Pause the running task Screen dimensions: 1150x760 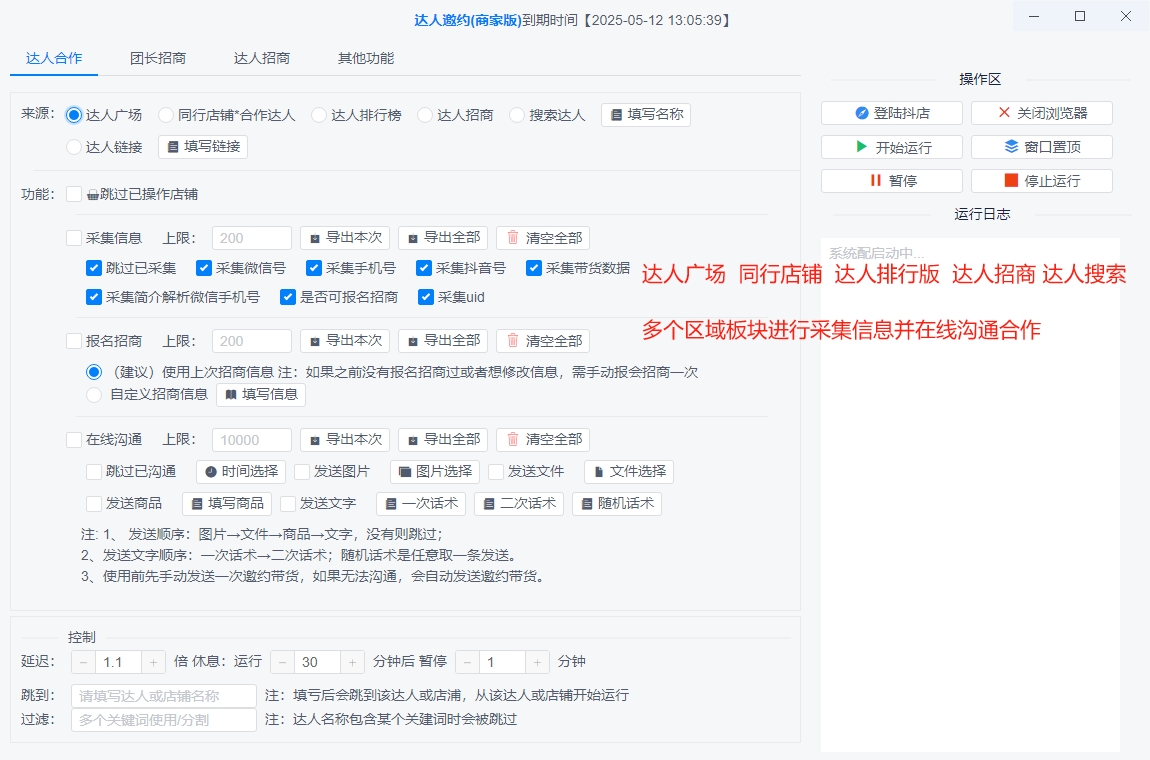[891, 180]
